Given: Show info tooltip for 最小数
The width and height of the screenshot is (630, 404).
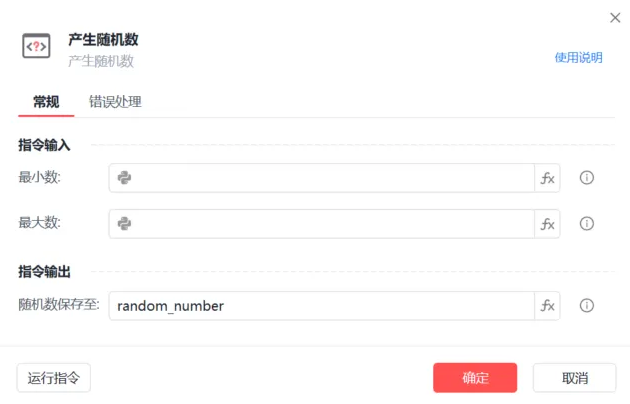Looking at the screenshot, I should coord(587,178).
